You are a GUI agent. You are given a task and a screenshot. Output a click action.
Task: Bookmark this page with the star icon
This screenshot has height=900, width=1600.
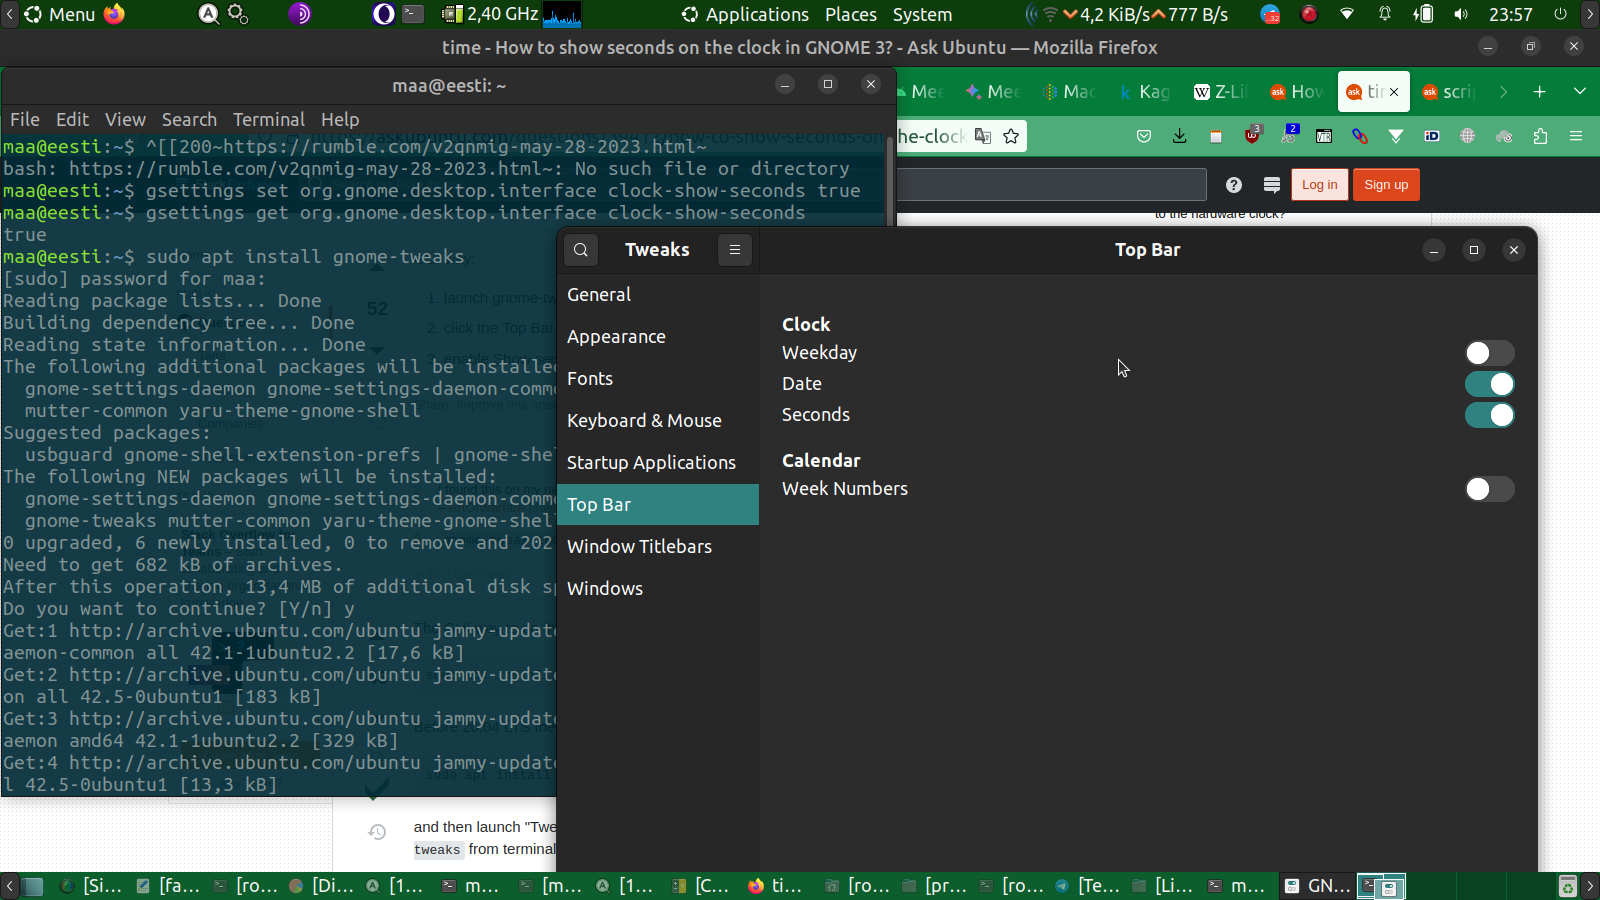1012,136
